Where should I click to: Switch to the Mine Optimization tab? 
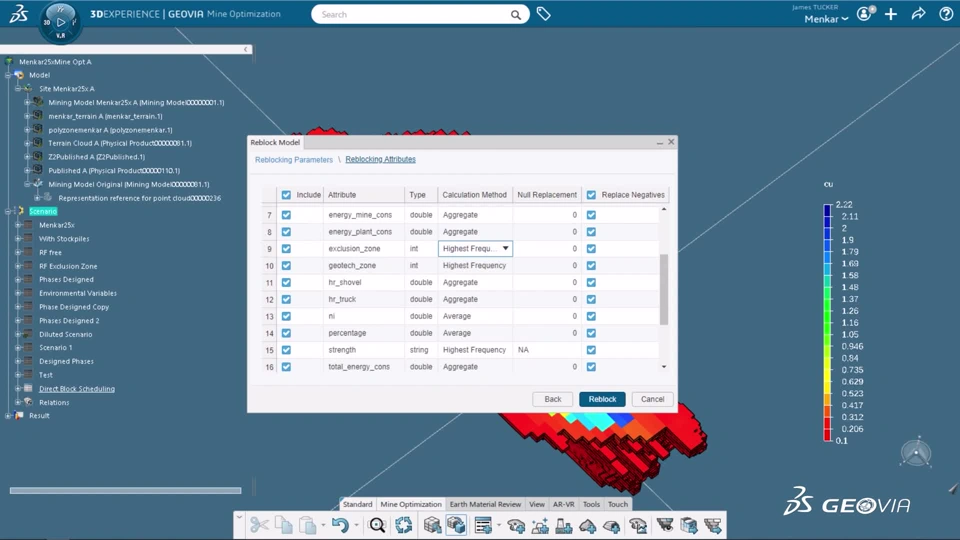coord(411,504)
